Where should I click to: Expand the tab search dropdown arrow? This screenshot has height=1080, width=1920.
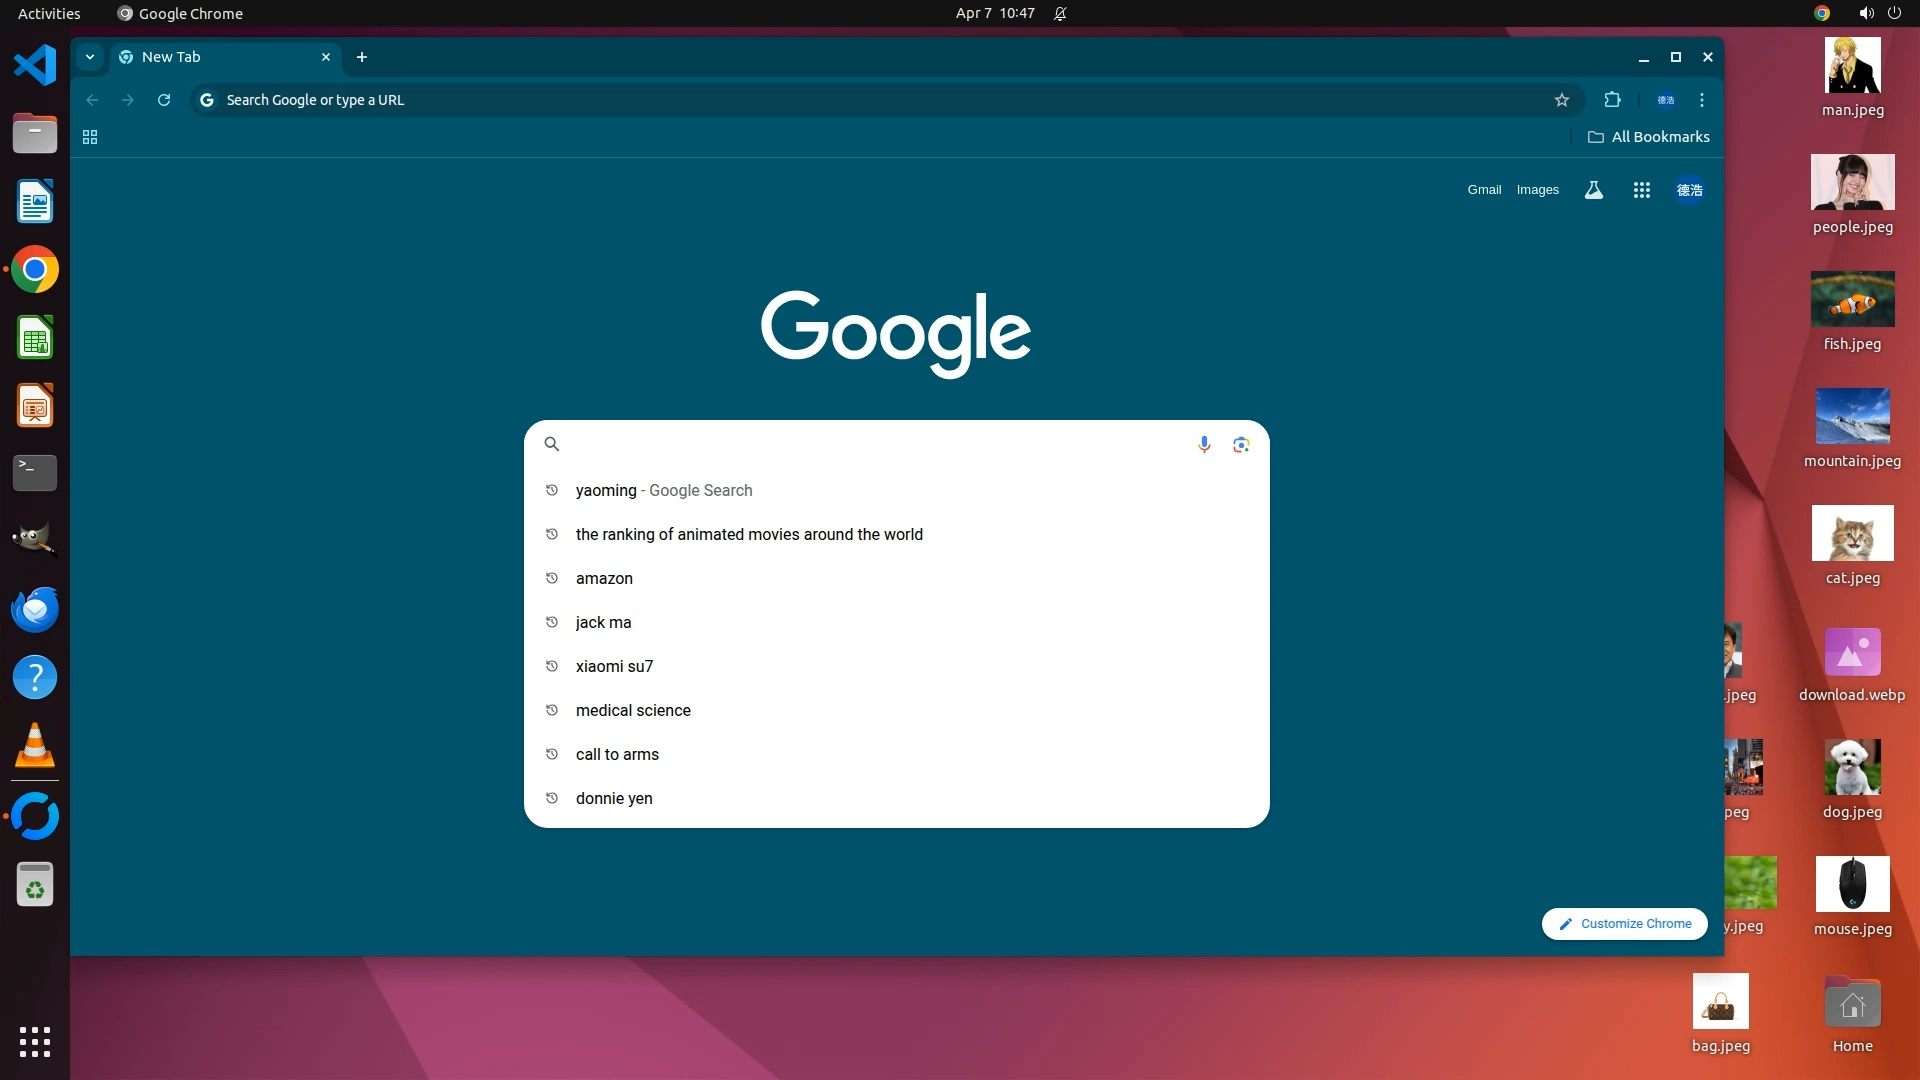(90, 57)
